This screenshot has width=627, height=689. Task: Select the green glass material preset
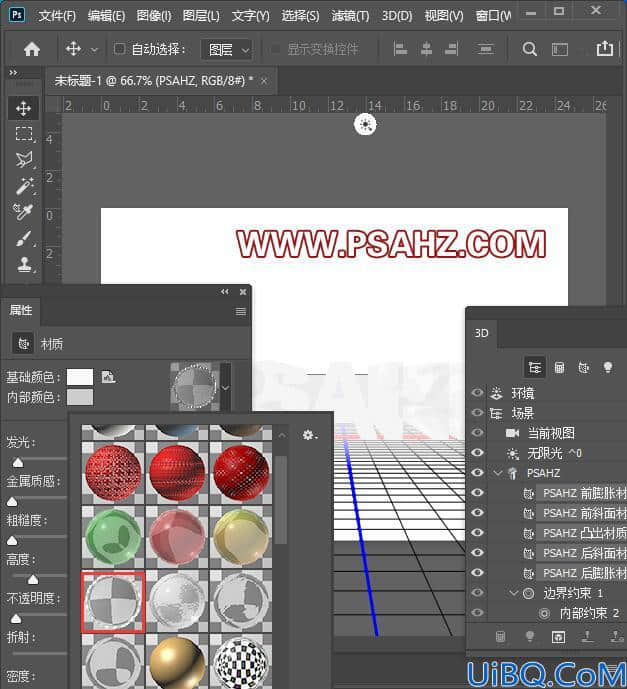(113, 537)
